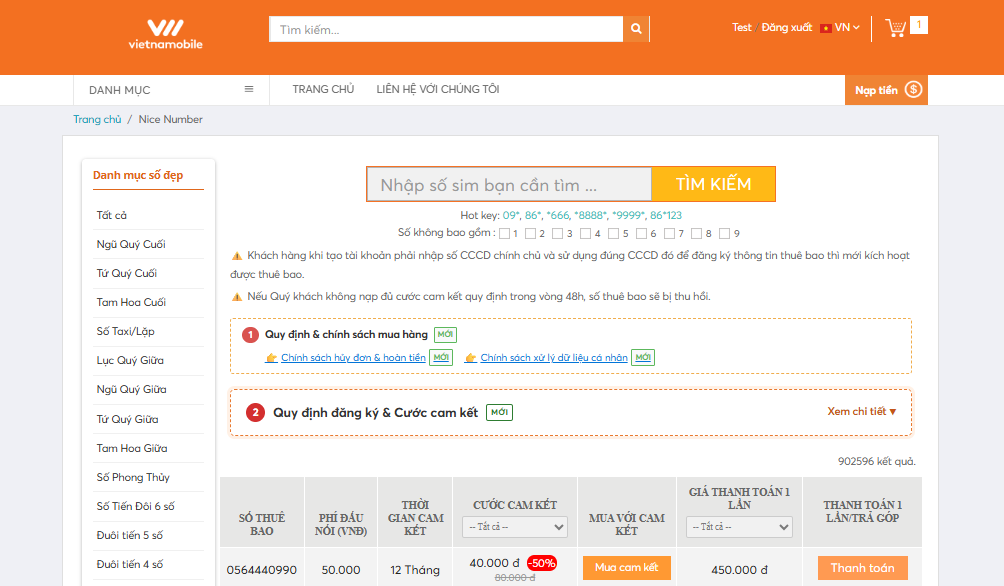This screenshot has height=586, width=1004.
Task: Select Tứ Quý Cuối category
Action: 127,273
